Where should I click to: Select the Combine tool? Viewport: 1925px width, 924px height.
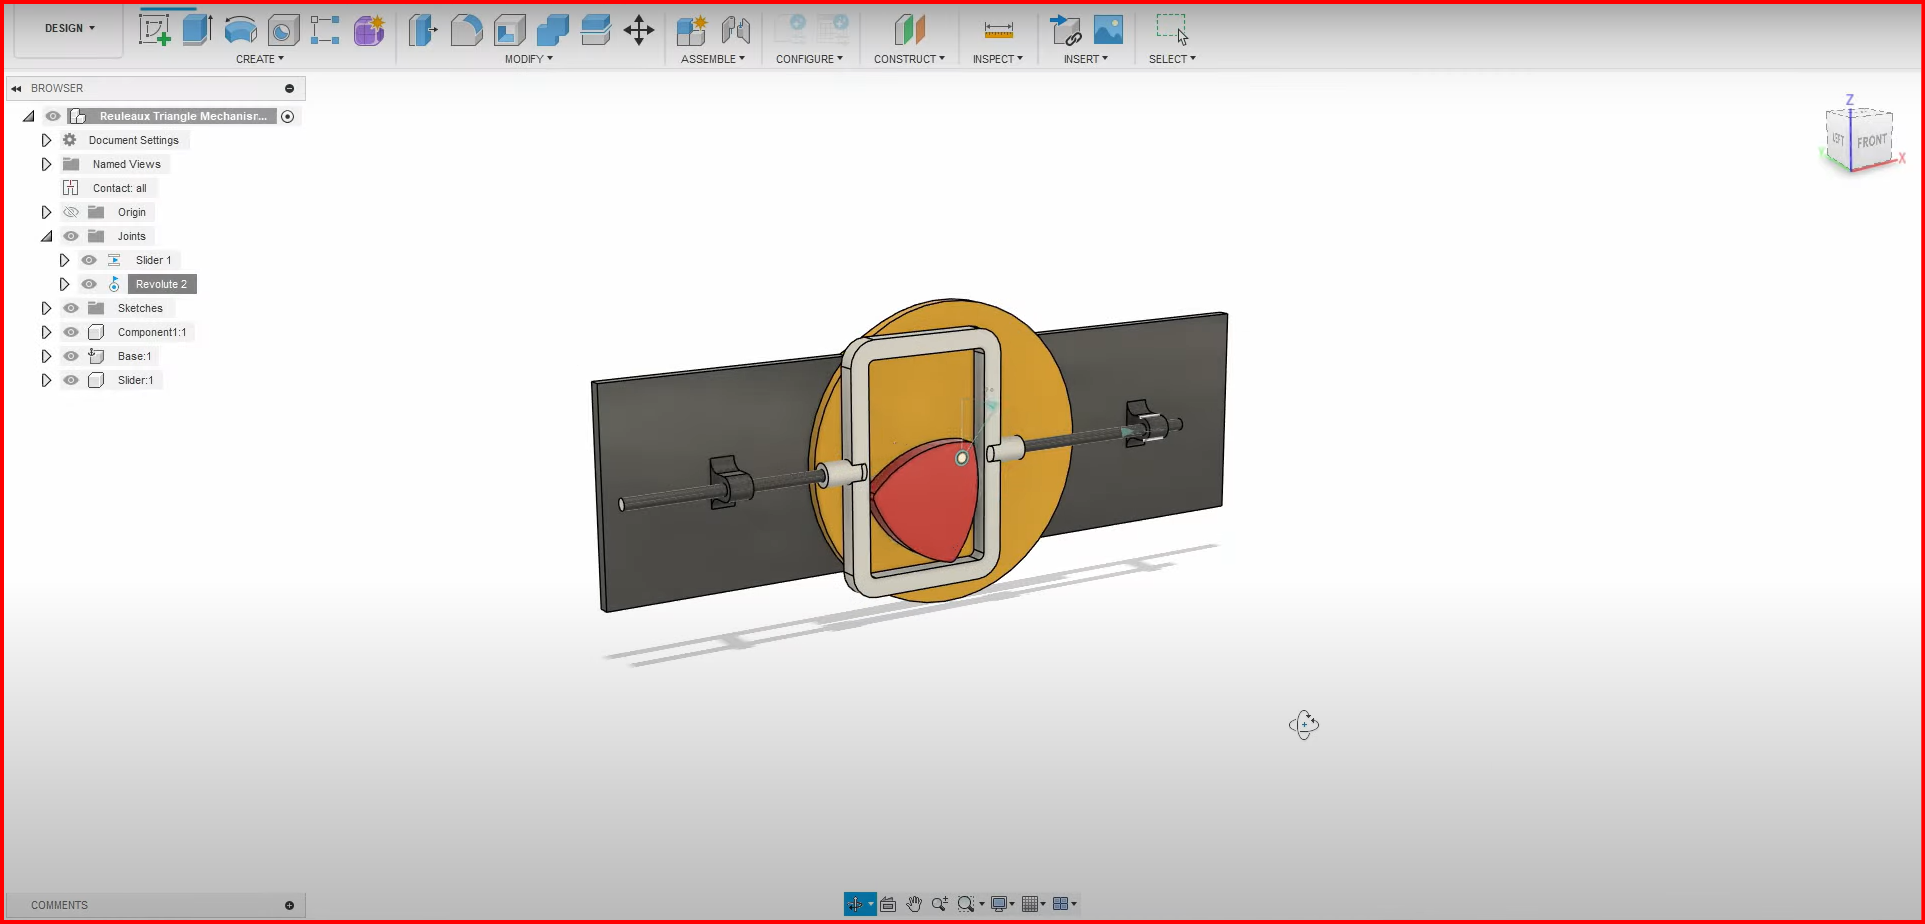click(553, 30)
